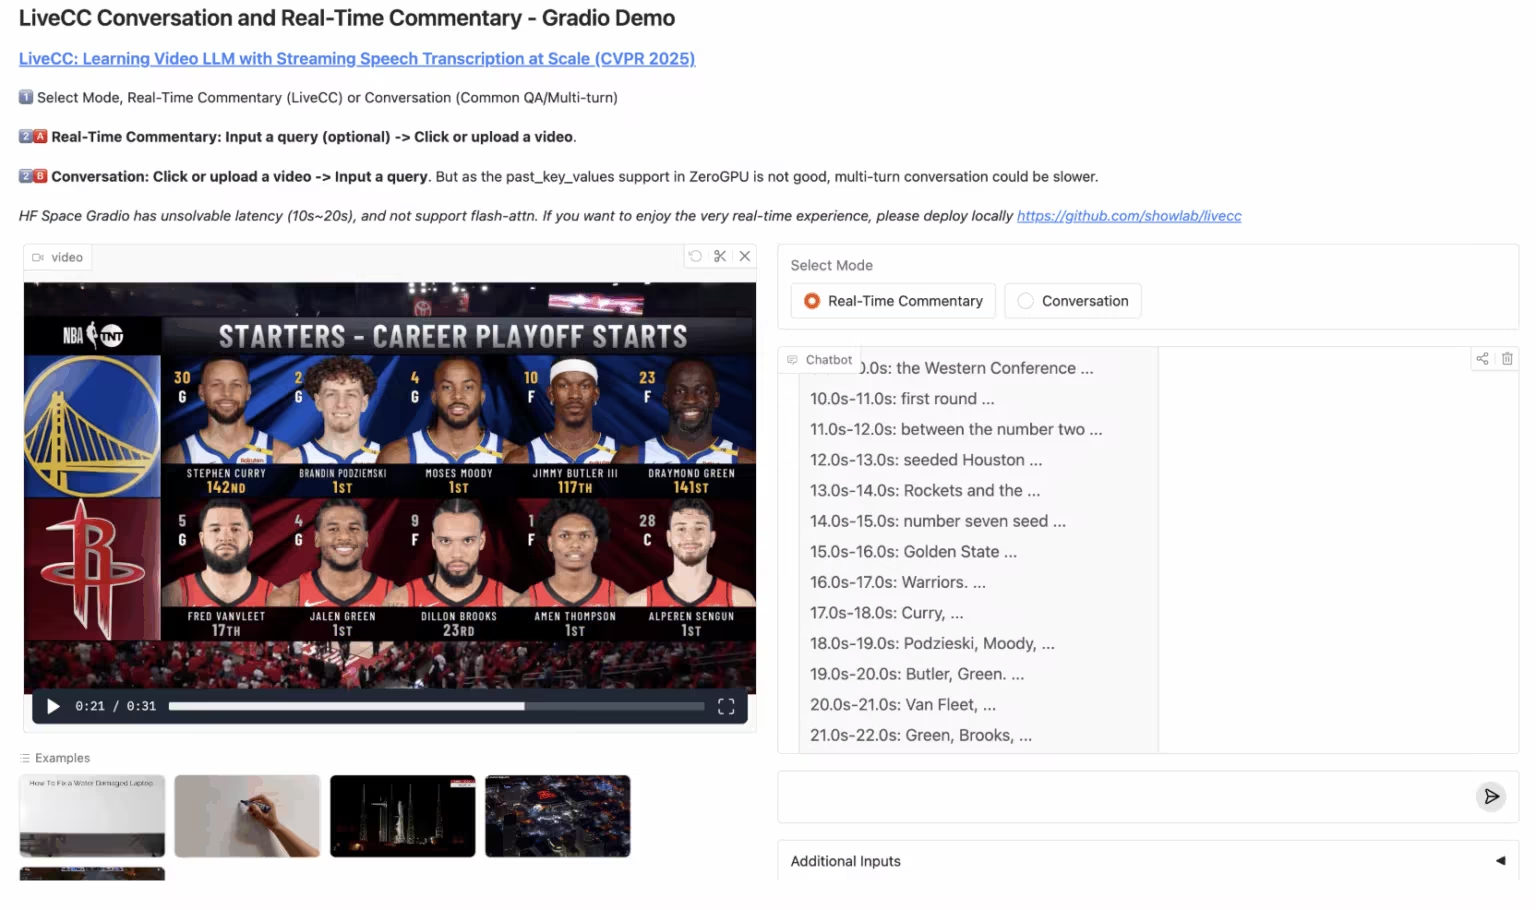
Task: Click the scissors trim icon for the video
Action: [720, 256]
